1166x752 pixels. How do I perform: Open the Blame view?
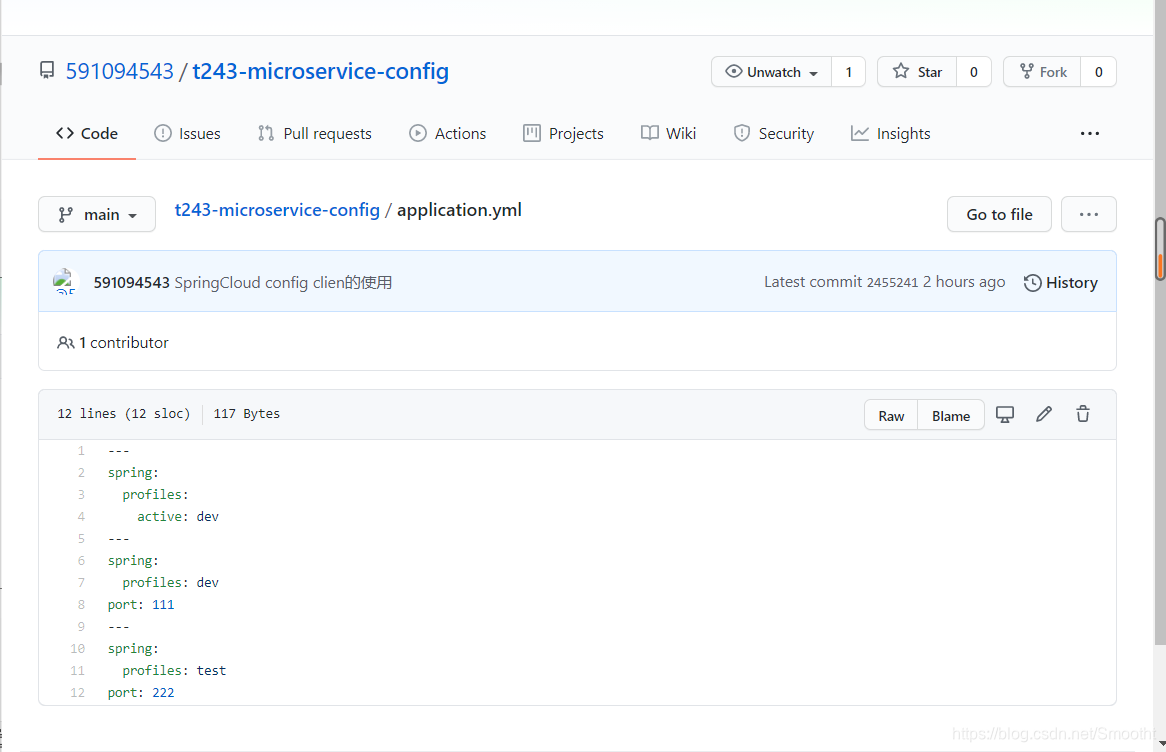pos(951,416)
